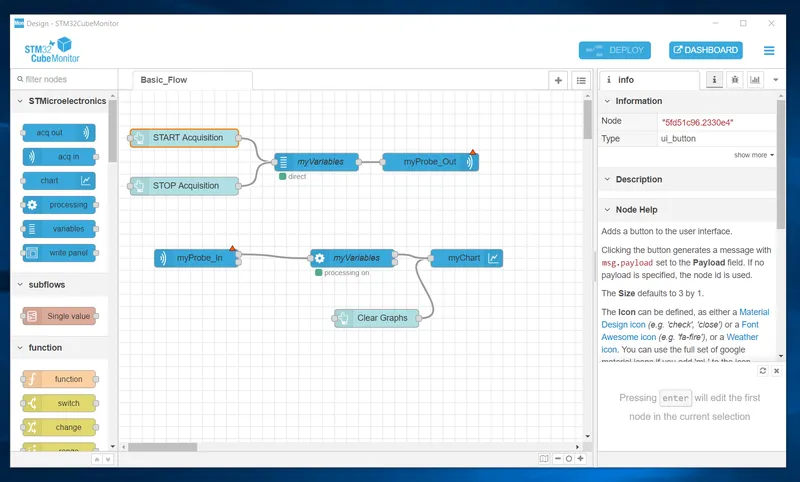800x482 pixels.
Task: Reset canvas zoom with circle icon
Action: pos(569,459)
